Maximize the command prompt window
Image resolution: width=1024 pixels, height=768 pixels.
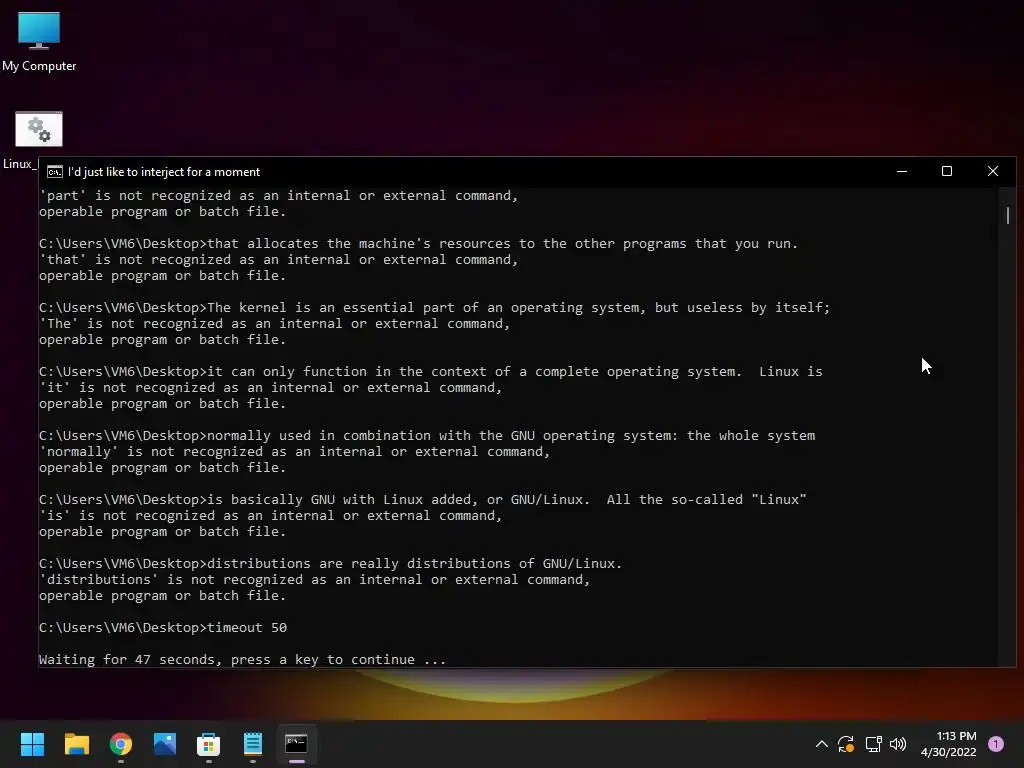pyautogui.click(x=947, y=171)
